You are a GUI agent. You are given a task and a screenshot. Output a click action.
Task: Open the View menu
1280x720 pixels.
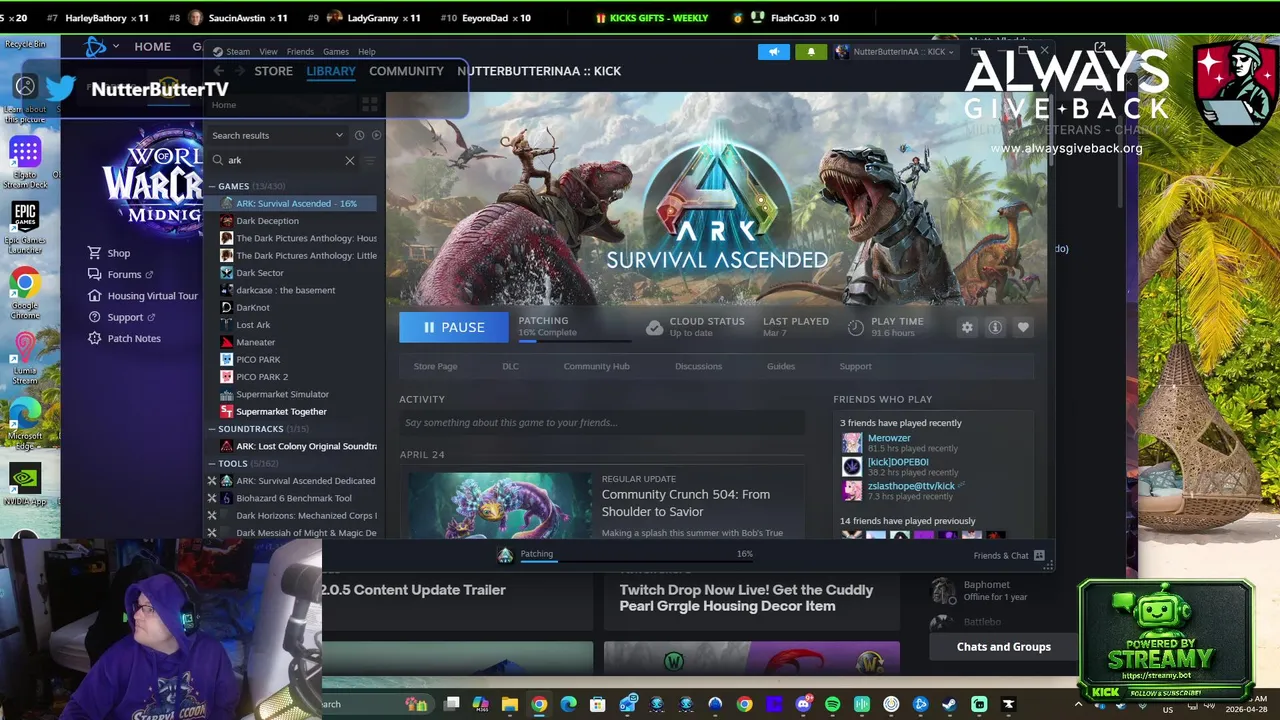[268, 52]
